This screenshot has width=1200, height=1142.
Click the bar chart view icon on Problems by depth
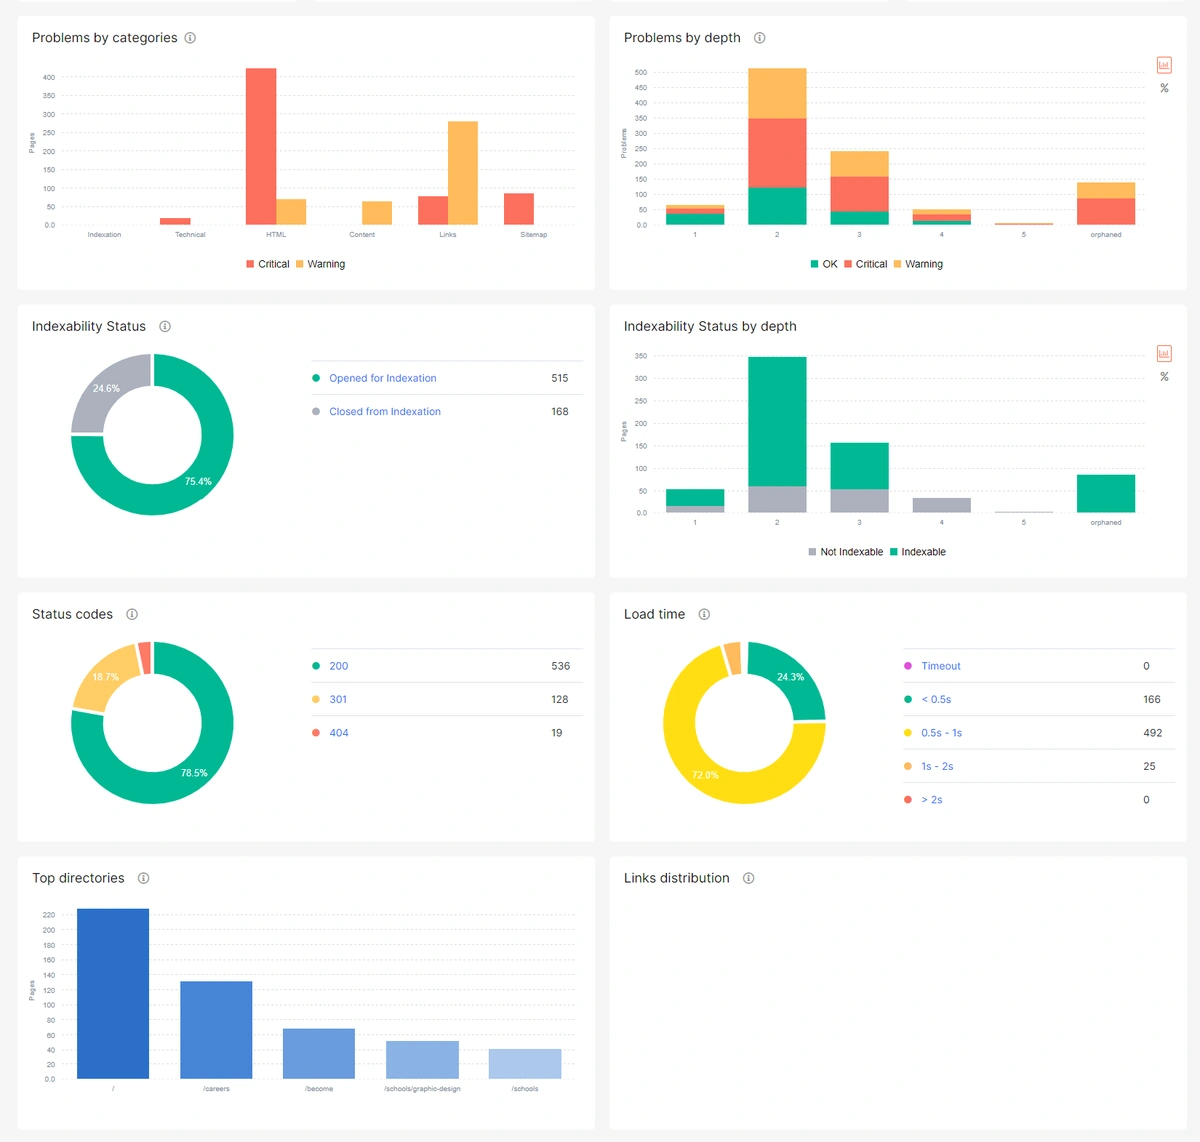1163,64
